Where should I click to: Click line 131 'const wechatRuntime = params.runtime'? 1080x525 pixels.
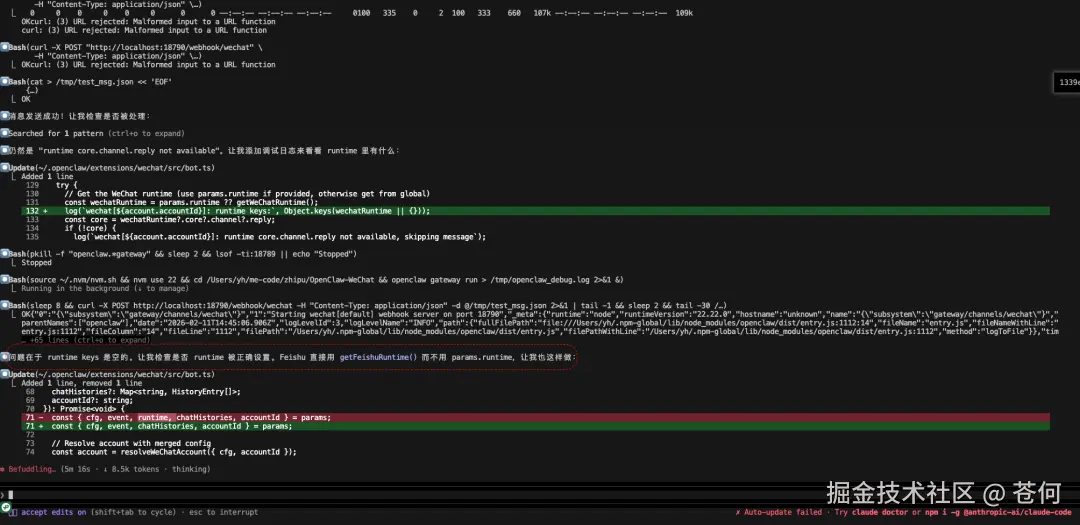[191, 203]
